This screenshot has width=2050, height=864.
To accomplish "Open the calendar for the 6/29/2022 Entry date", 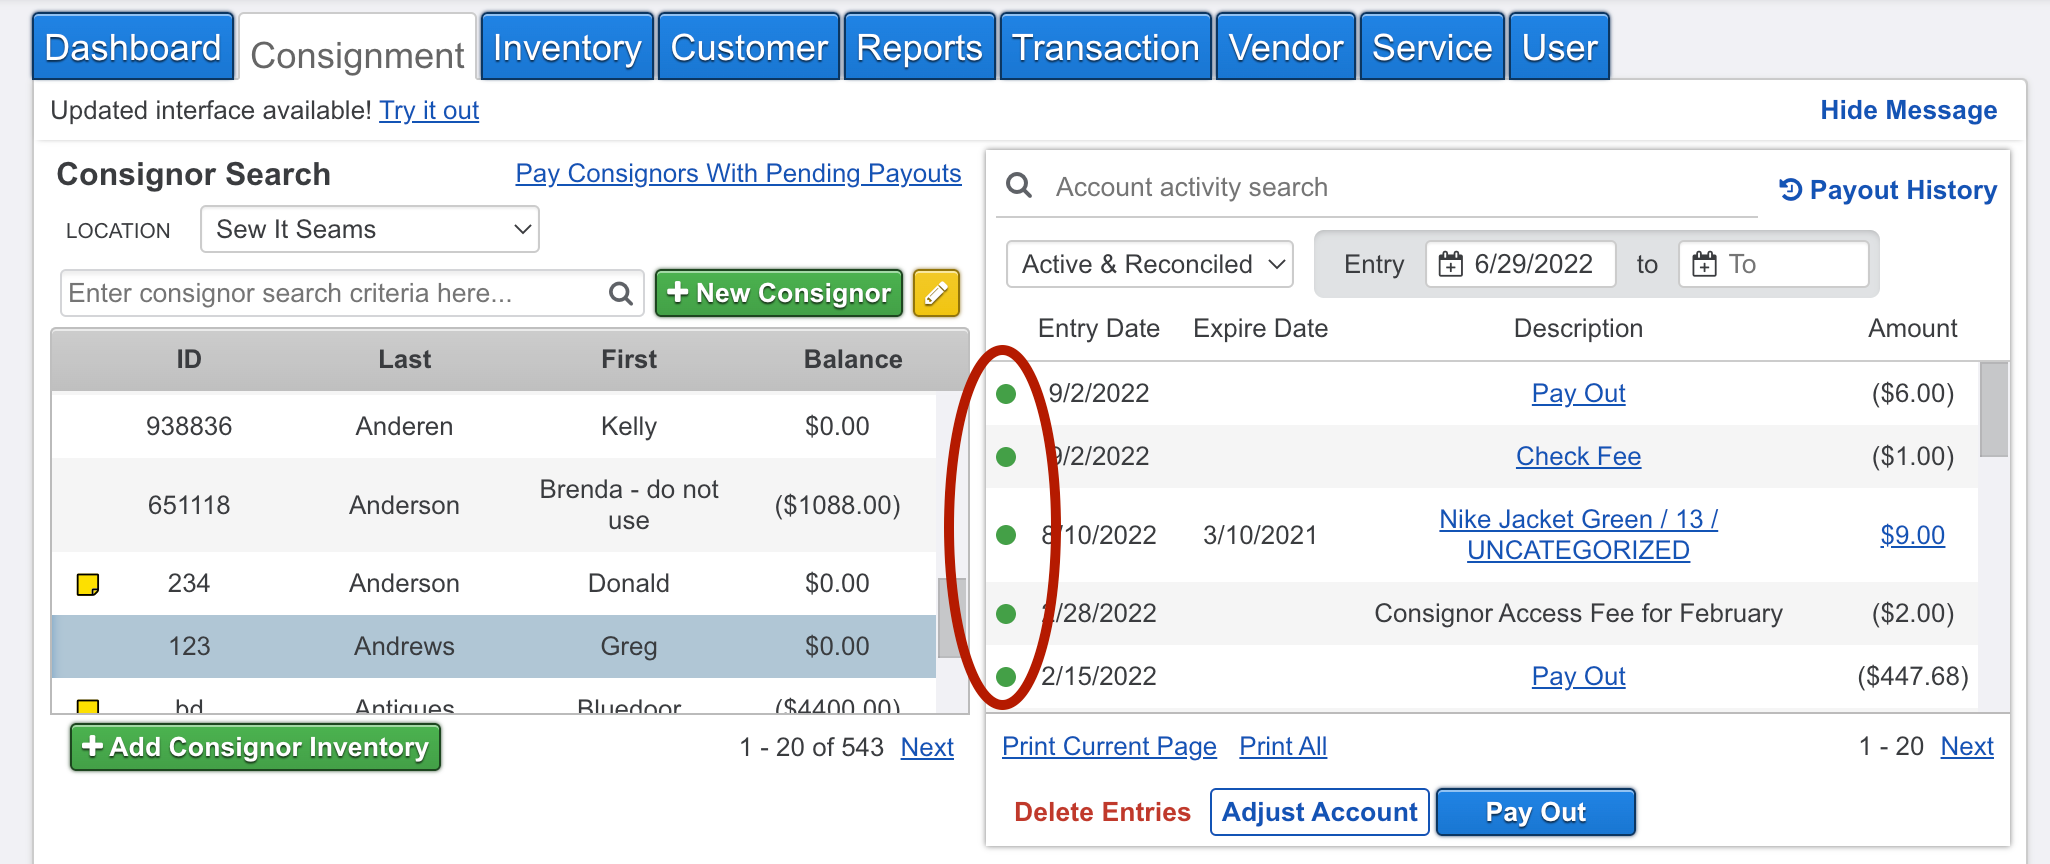I will [1449, 264].
